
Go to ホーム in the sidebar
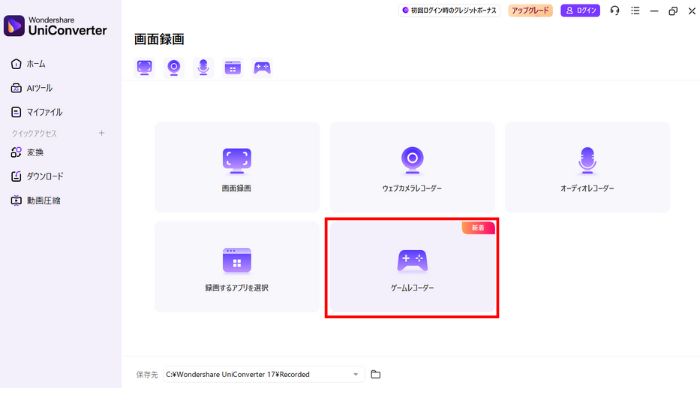coord(28,64)
